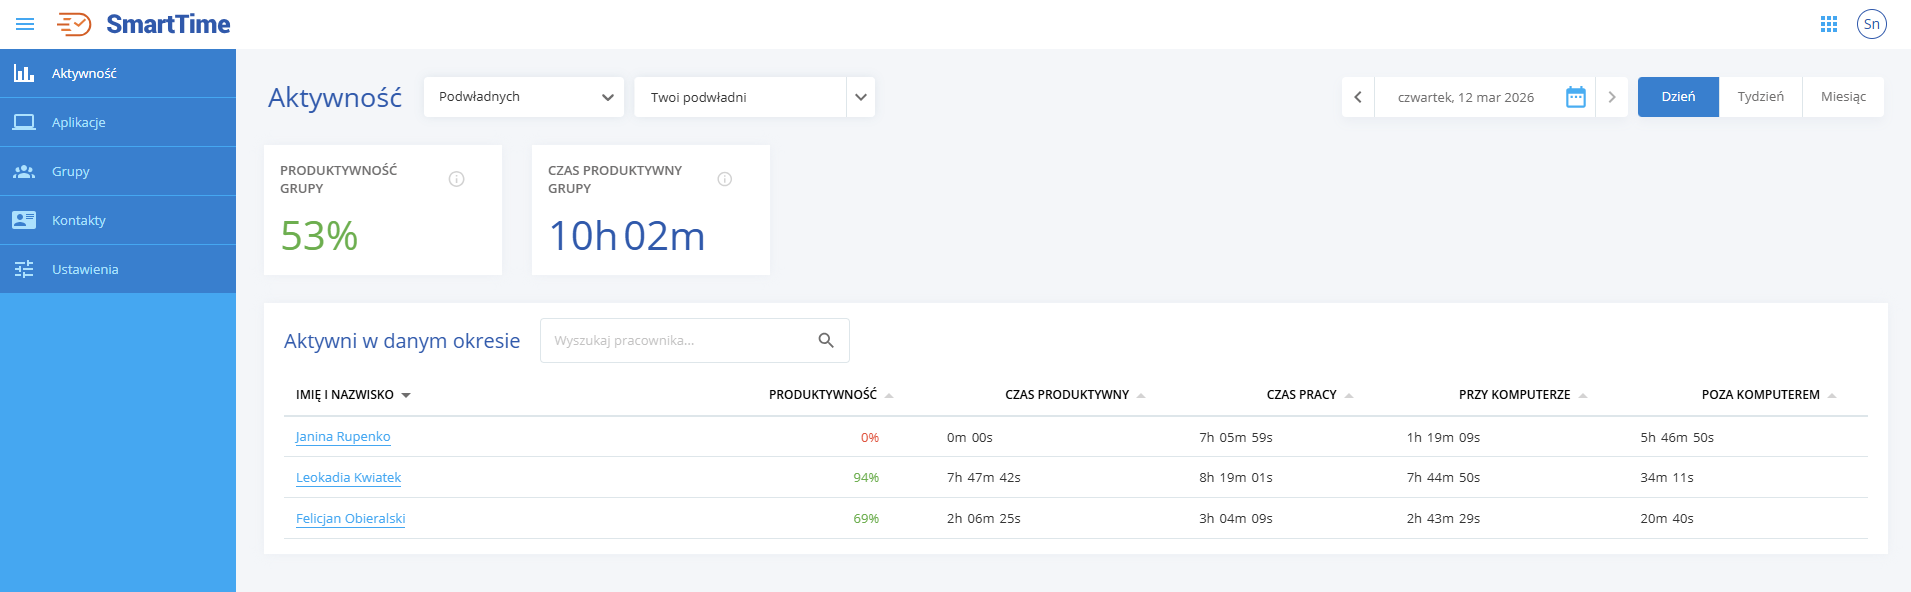The height and width of the screenshot is (592, 1911).
Task: Sort by Czas produktywny column
Action: pos(1075,395)
